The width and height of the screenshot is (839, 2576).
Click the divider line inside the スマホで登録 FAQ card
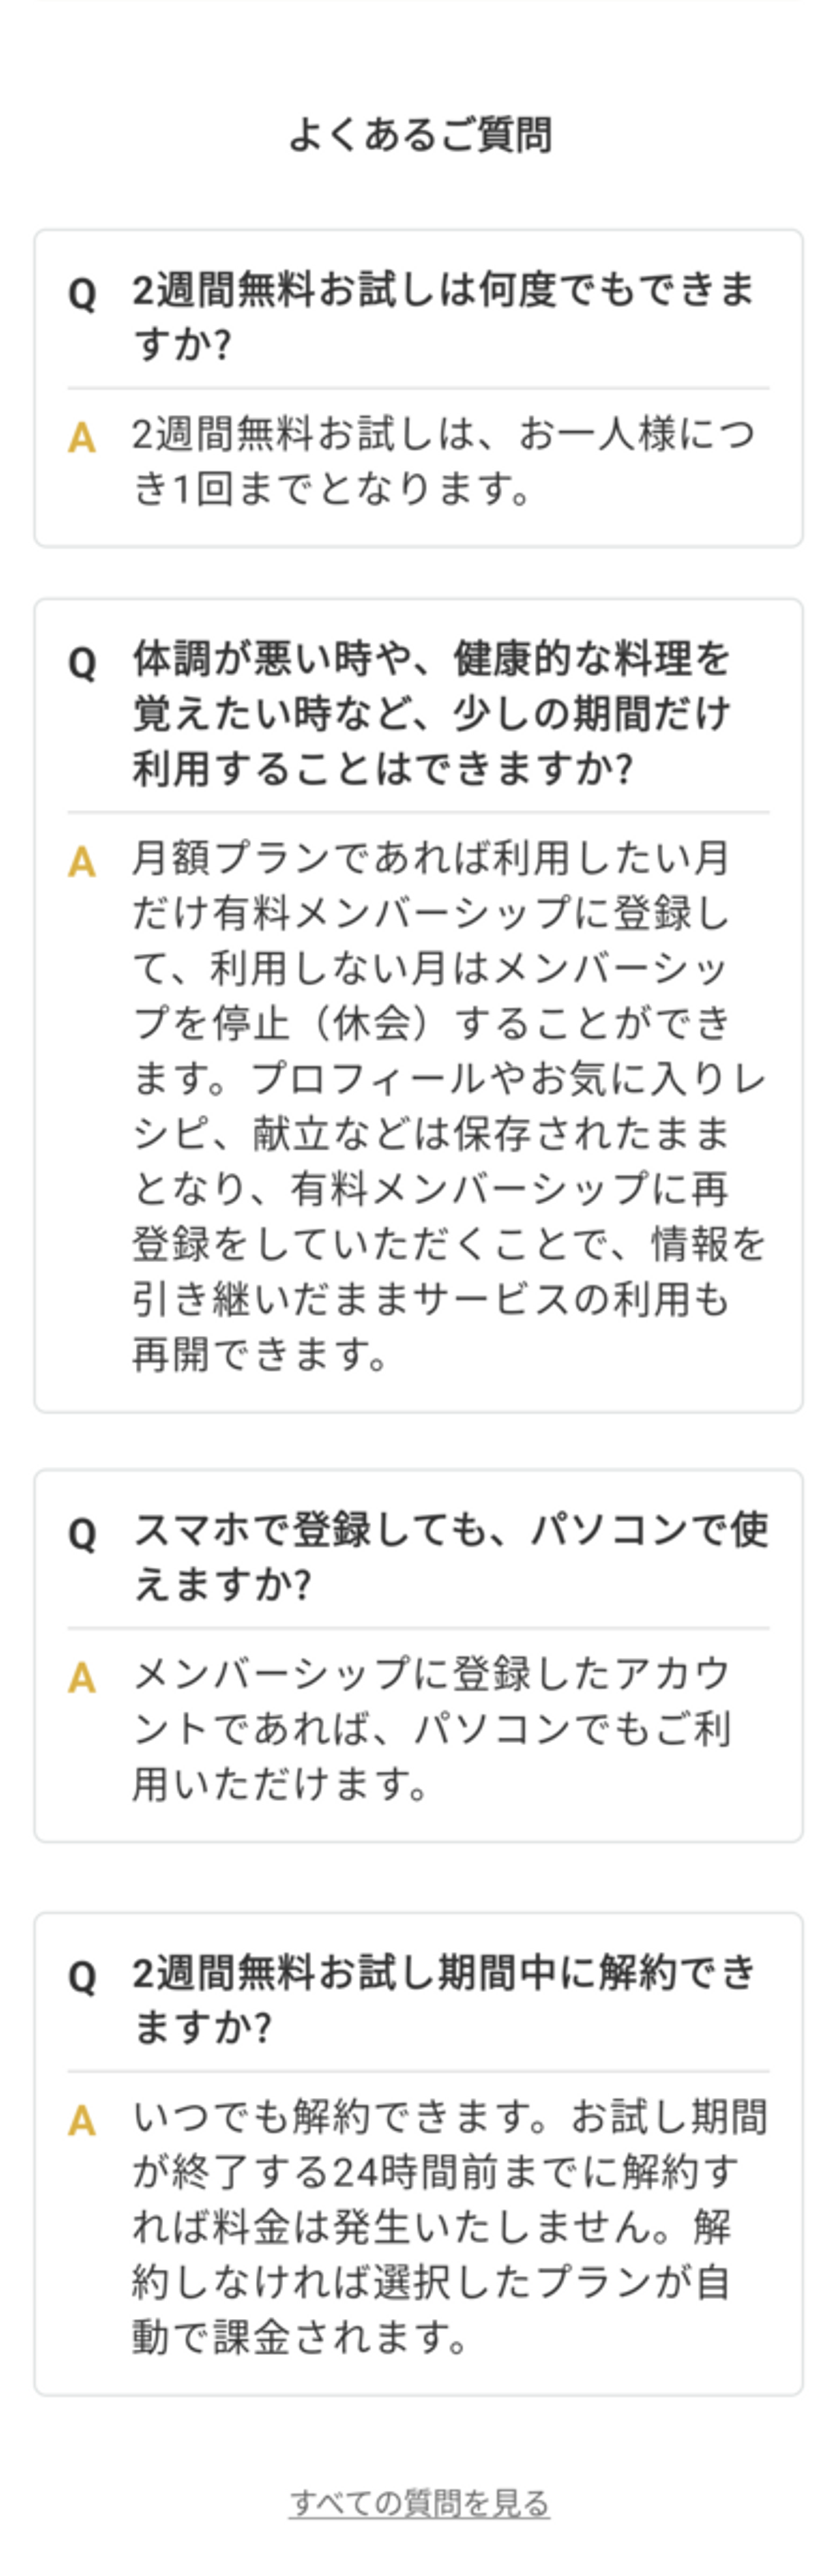point(419,1628)
